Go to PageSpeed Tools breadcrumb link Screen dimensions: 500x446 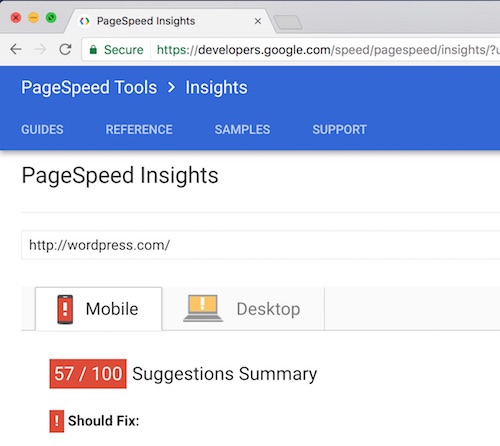(89, 88)
